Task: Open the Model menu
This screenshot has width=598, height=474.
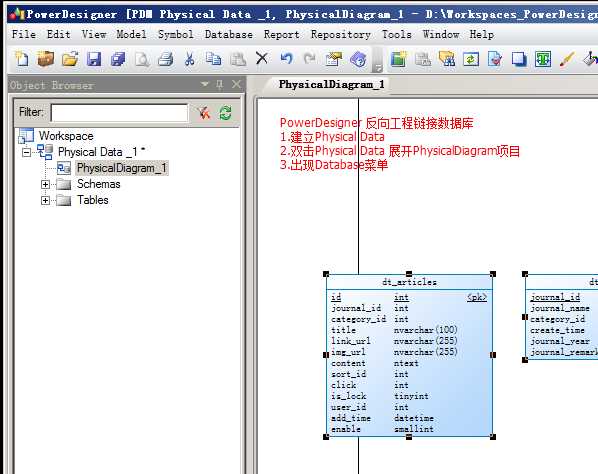Action: (131, 34)
